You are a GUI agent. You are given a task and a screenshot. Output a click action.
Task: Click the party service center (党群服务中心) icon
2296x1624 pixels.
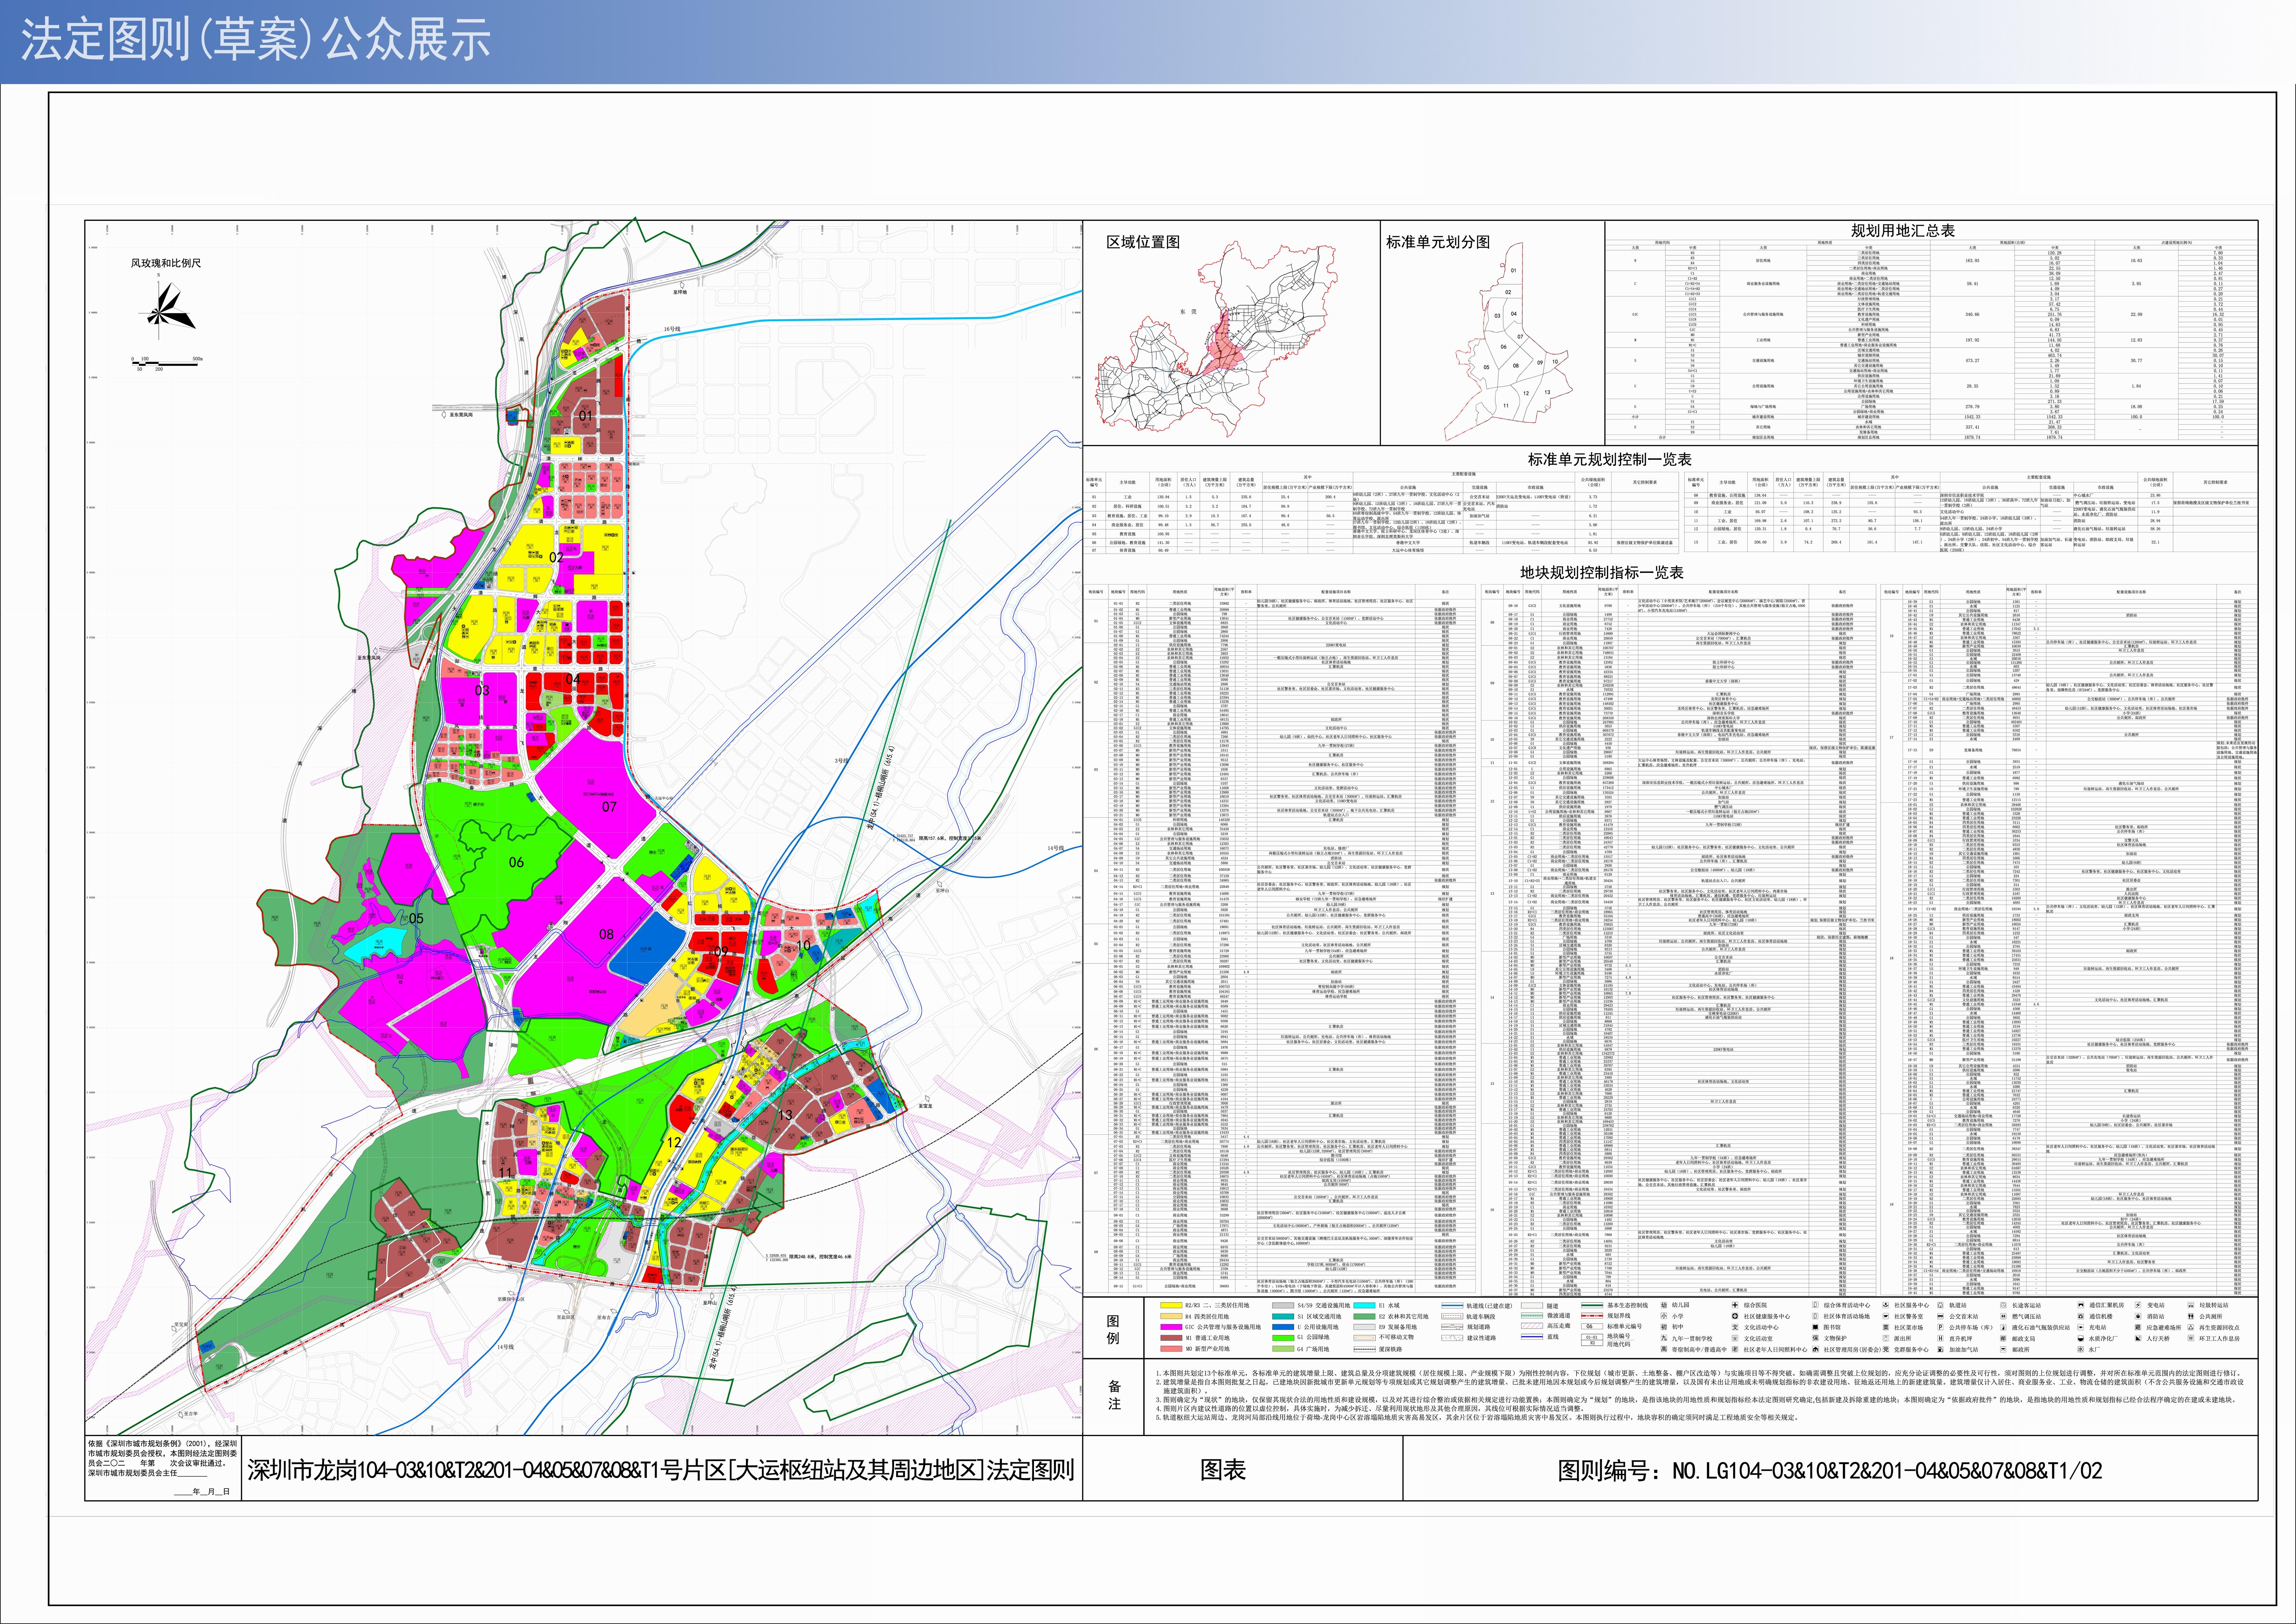tap(1886, 1349)
